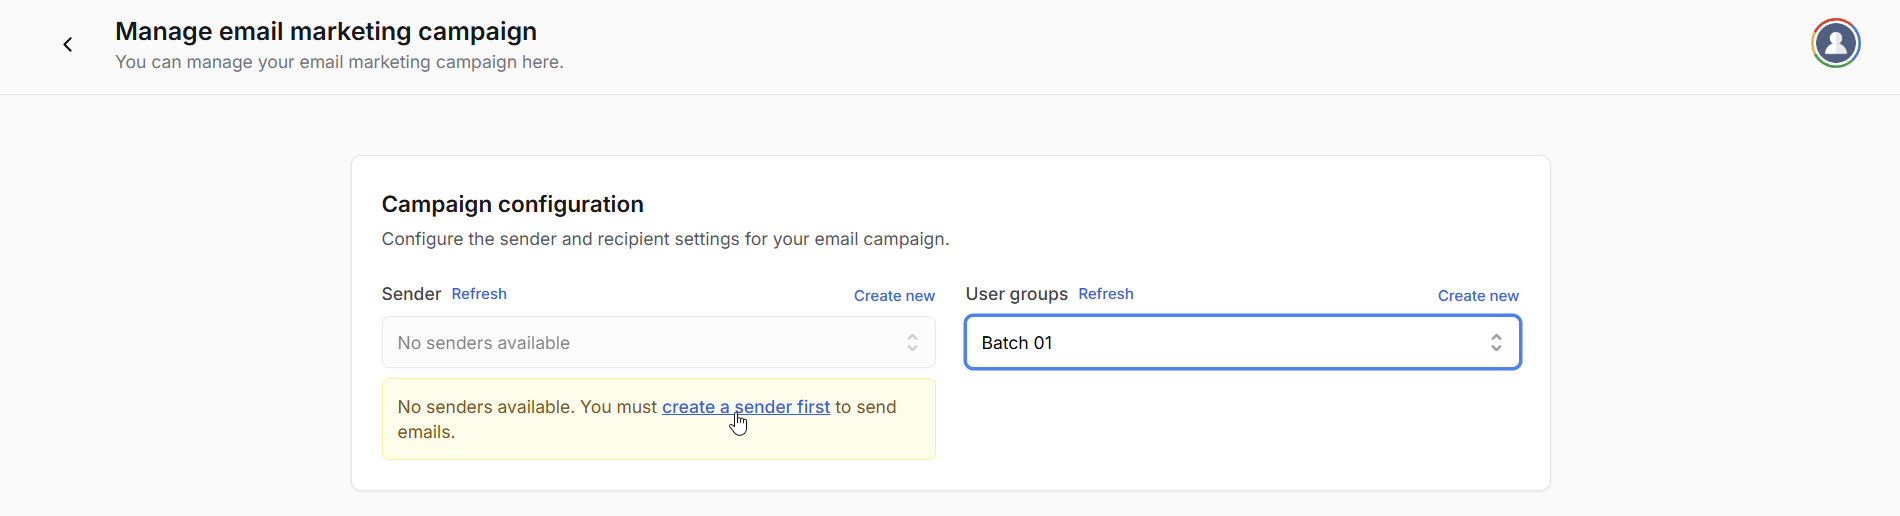Click the User groups dropdown chevron
This screenshot has width=1900, height=516.
coord(1496,343)
